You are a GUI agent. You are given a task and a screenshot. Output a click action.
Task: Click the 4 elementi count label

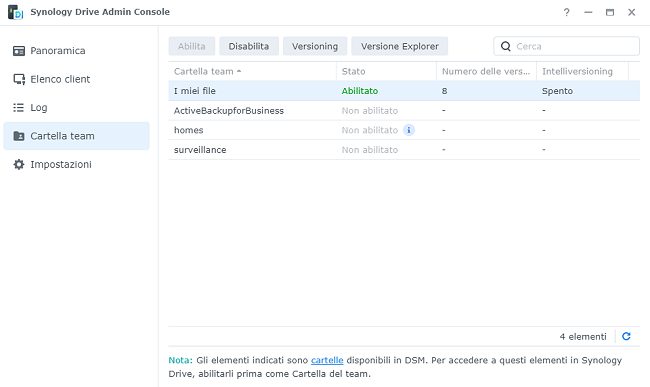click(583, 336)
